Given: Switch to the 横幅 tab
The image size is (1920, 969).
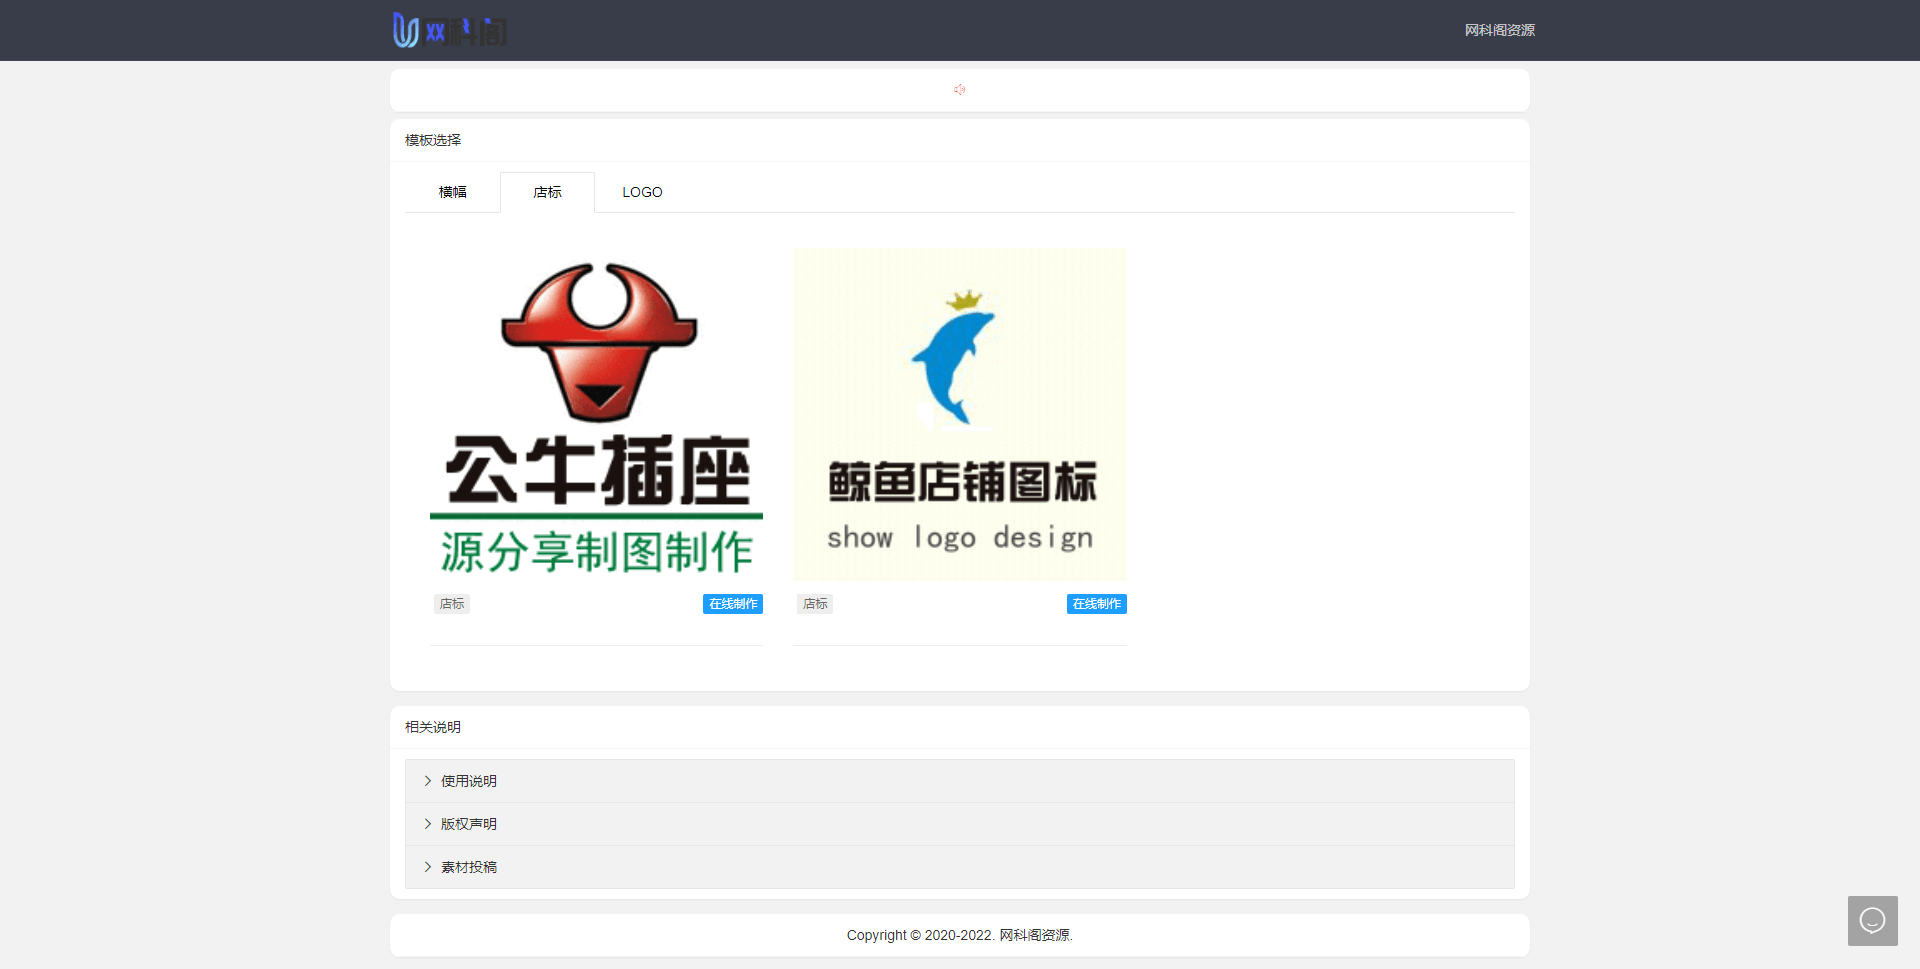Looking at the screenshot, I should 452,192.
